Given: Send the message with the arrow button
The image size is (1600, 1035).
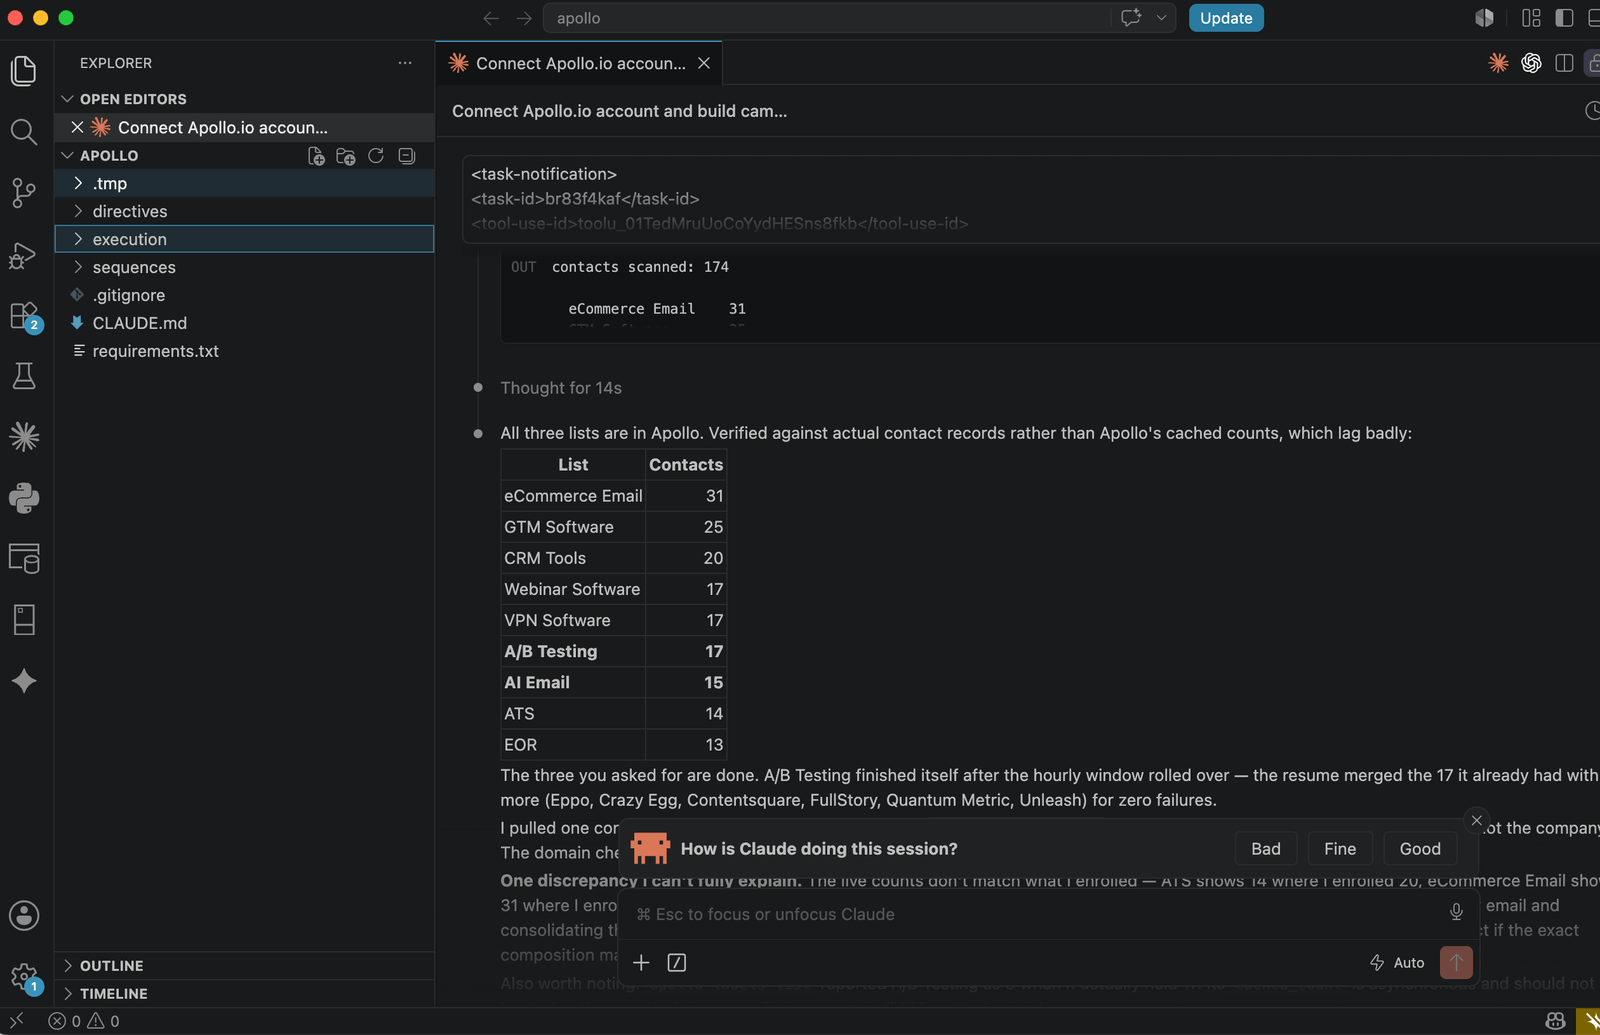Looking at the screenshot, I should [1456, 962].
